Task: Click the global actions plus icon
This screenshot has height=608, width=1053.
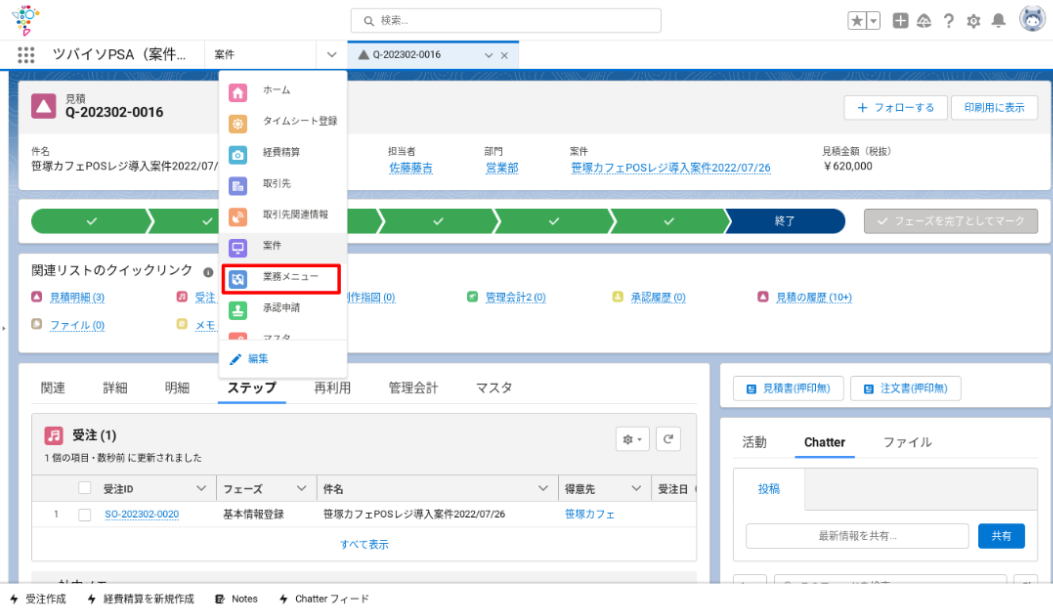Action: pos(900,21)
